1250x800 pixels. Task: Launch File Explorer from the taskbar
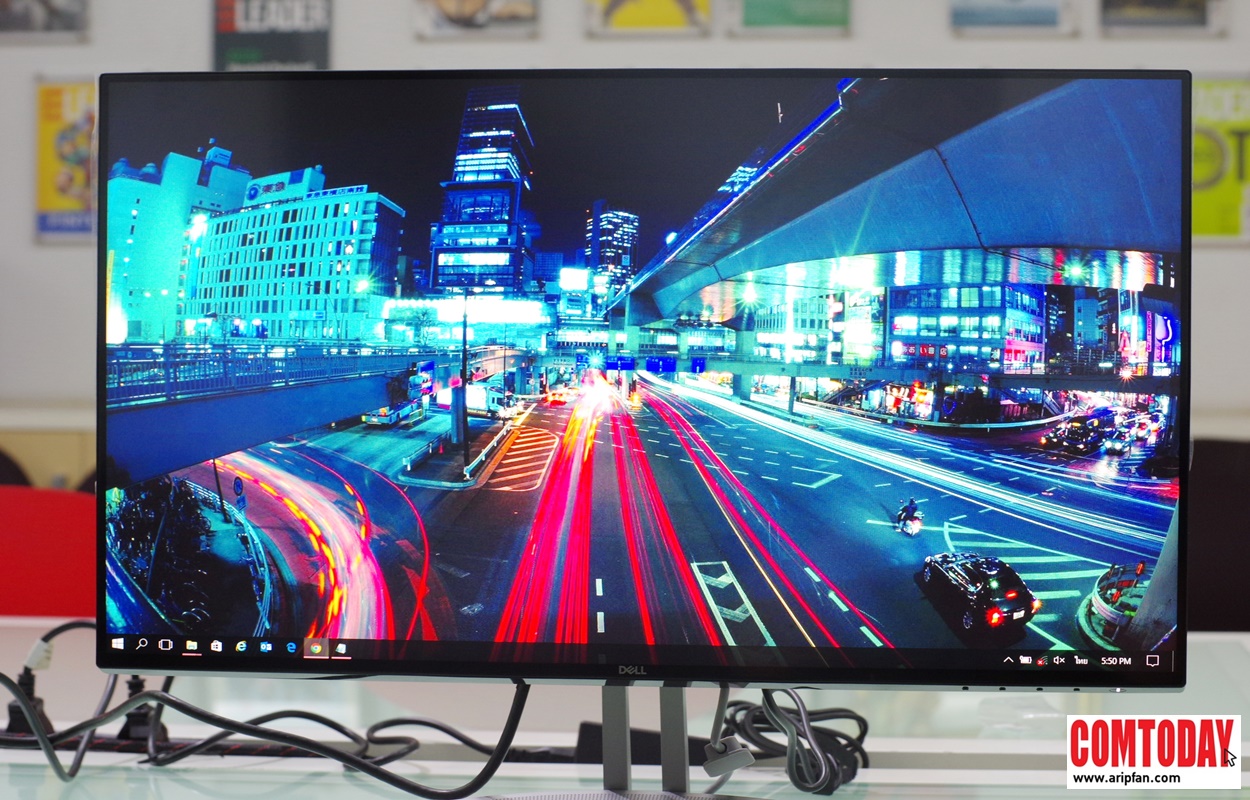(x=191, y=646)
